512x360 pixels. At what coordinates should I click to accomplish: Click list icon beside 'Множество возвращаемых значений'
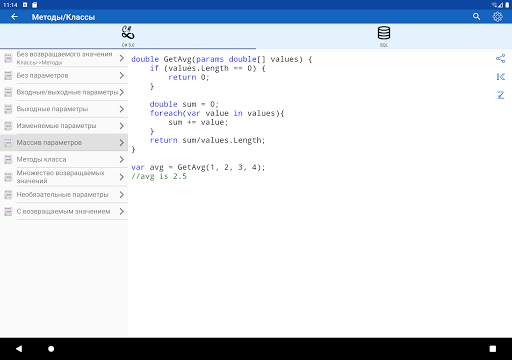8,177
